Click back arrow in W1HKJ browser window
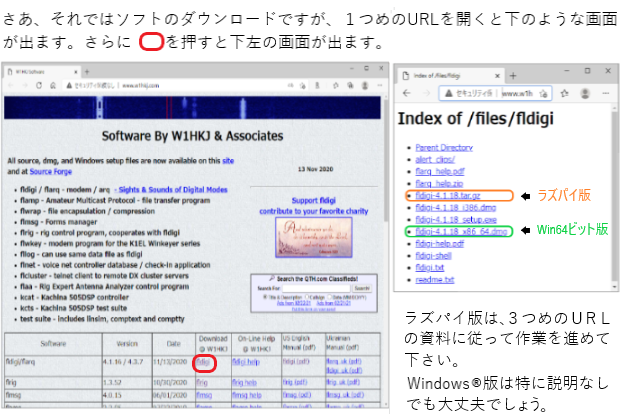620x415 pixels. 11,85
